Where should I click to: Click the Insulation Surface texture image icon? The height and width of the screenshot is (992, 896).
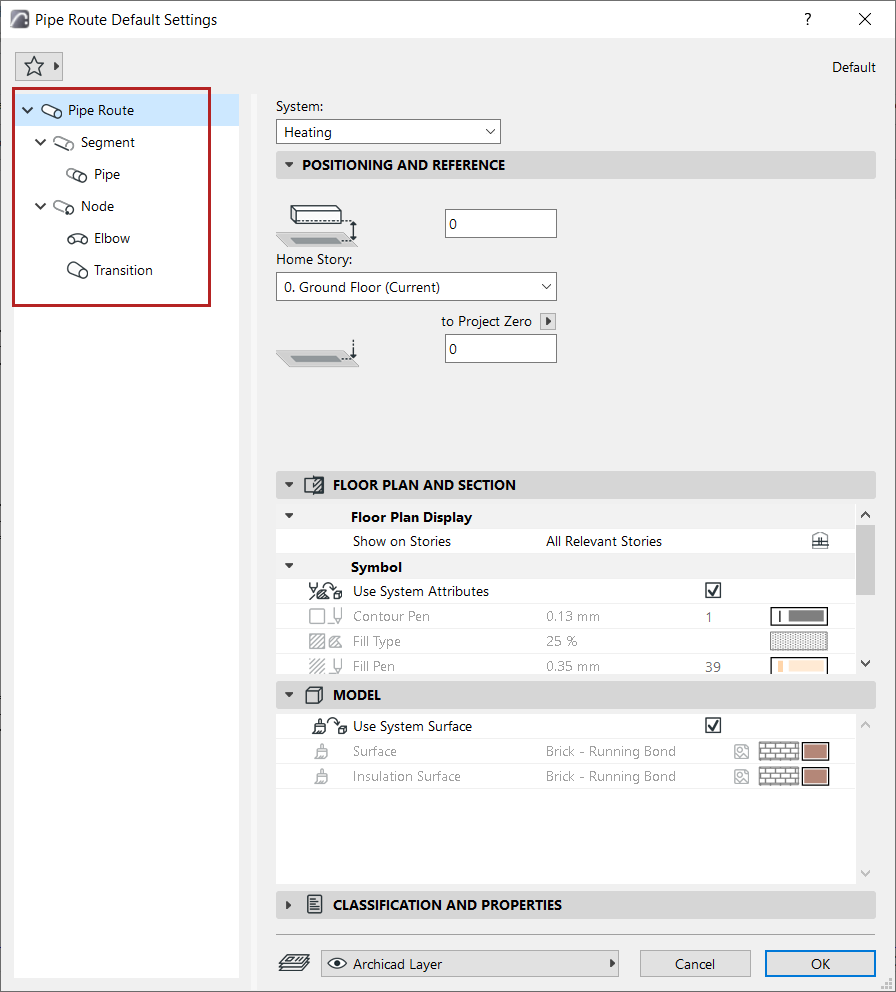click(741, 776)
